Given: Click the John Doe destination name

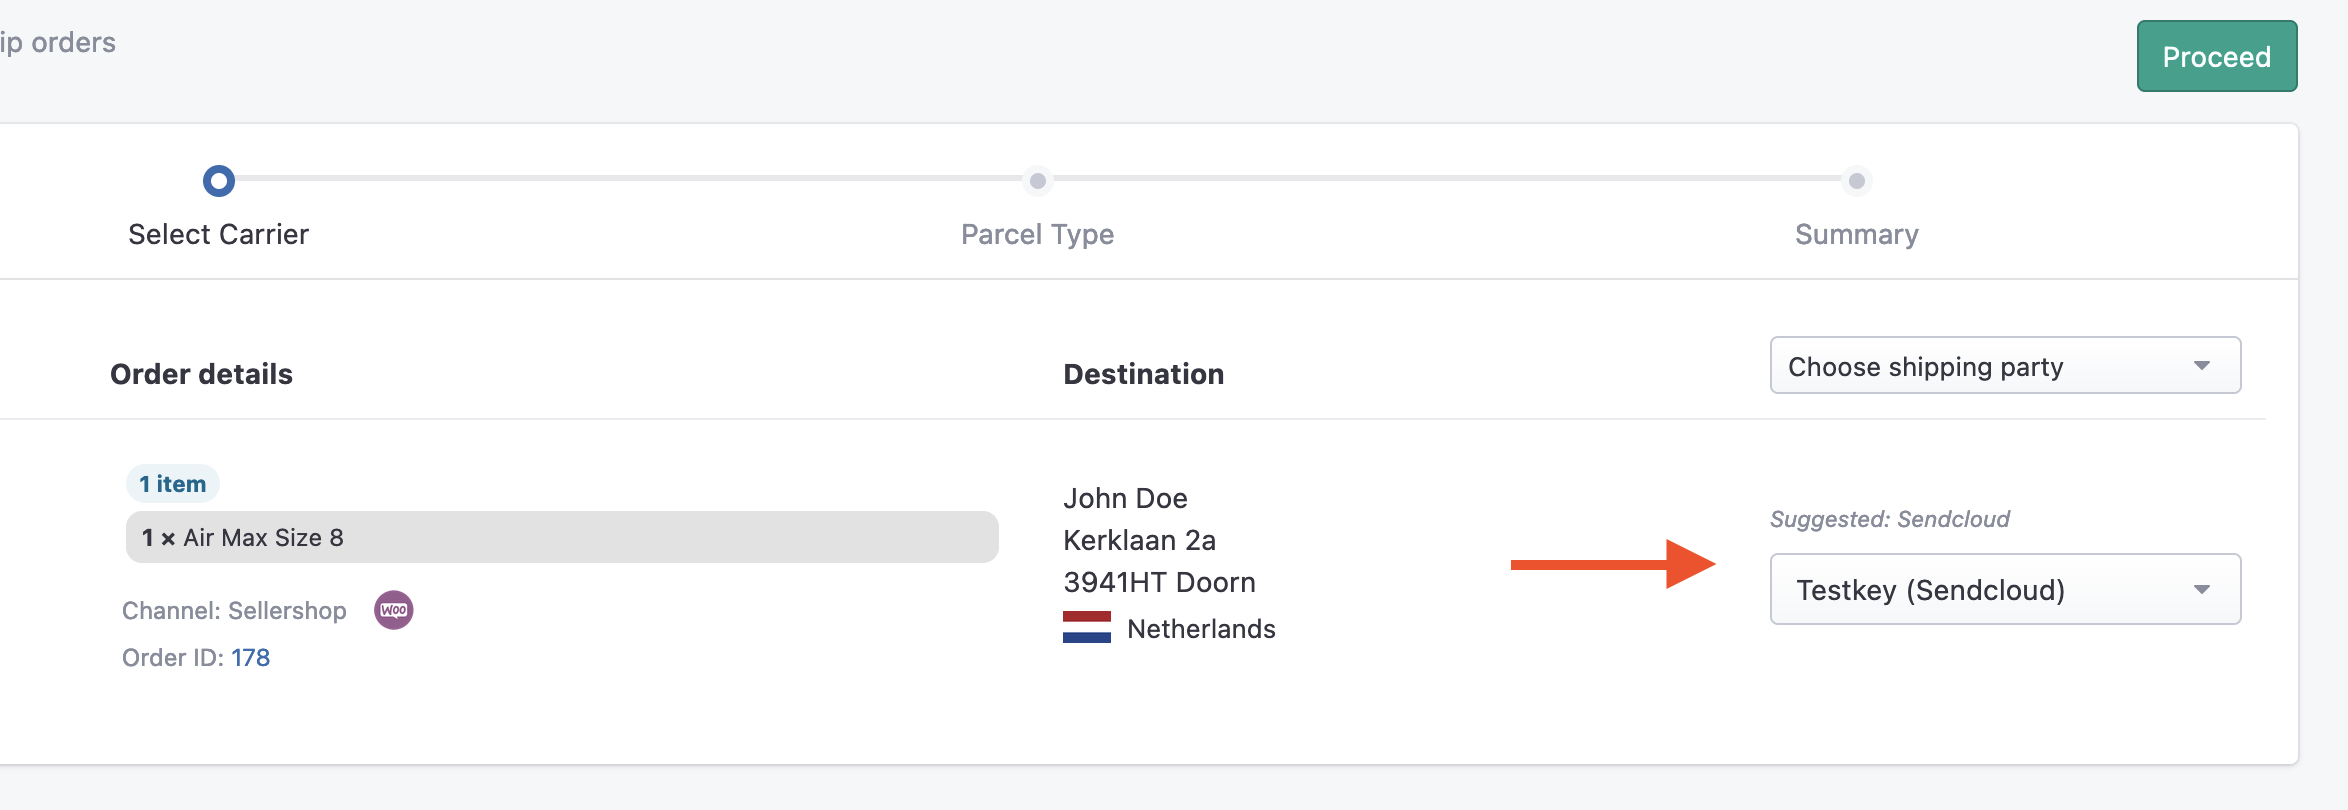Looking at the screenshot, I should coord(1126,498).
